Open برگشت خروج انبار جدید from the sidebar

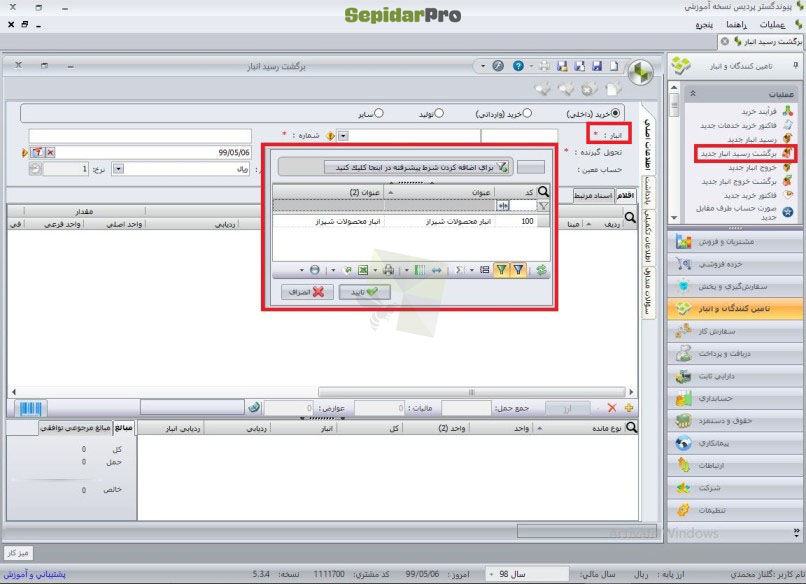click(x=746, y=181)
